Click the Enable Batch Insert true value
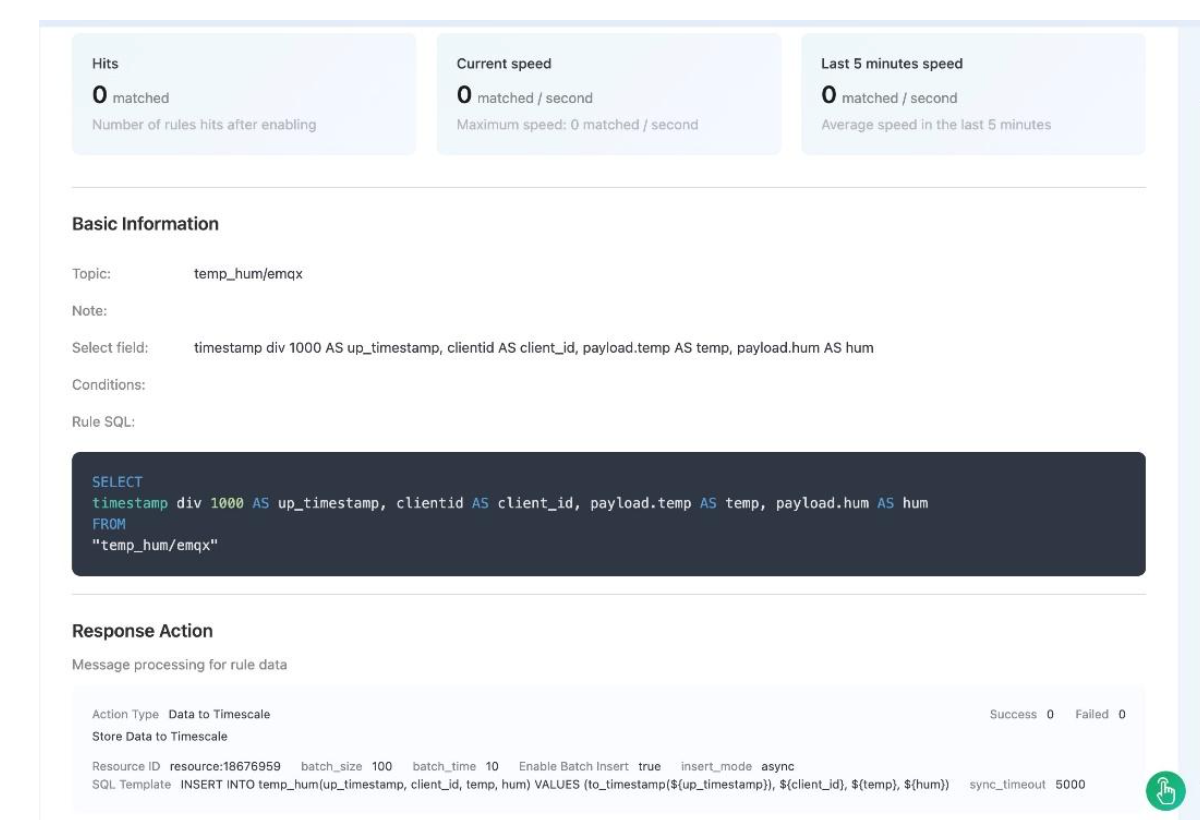1200x820 pixels. pyautogui.click(x=649, y=766)
